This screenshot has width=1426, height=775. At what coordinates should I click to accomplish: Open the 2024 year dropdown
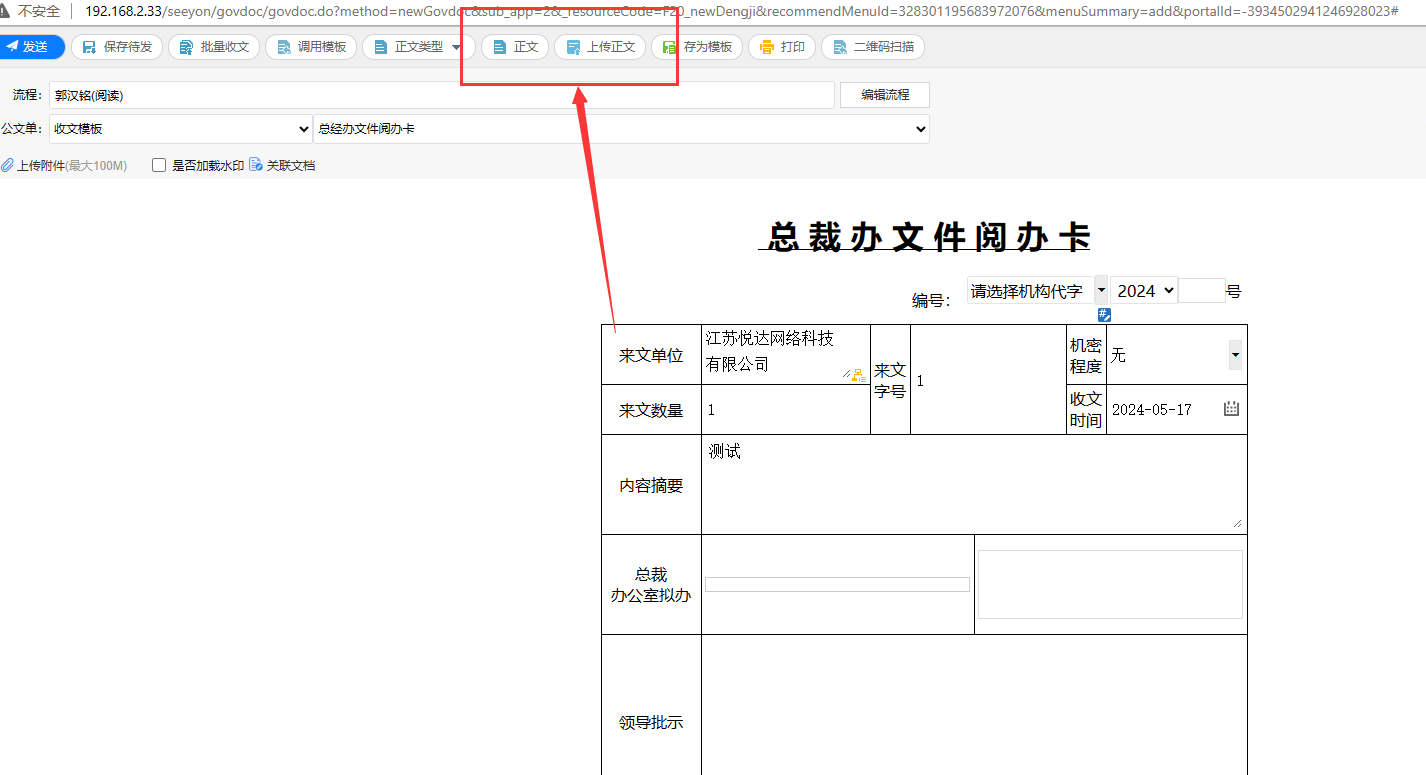(1144, 291)
